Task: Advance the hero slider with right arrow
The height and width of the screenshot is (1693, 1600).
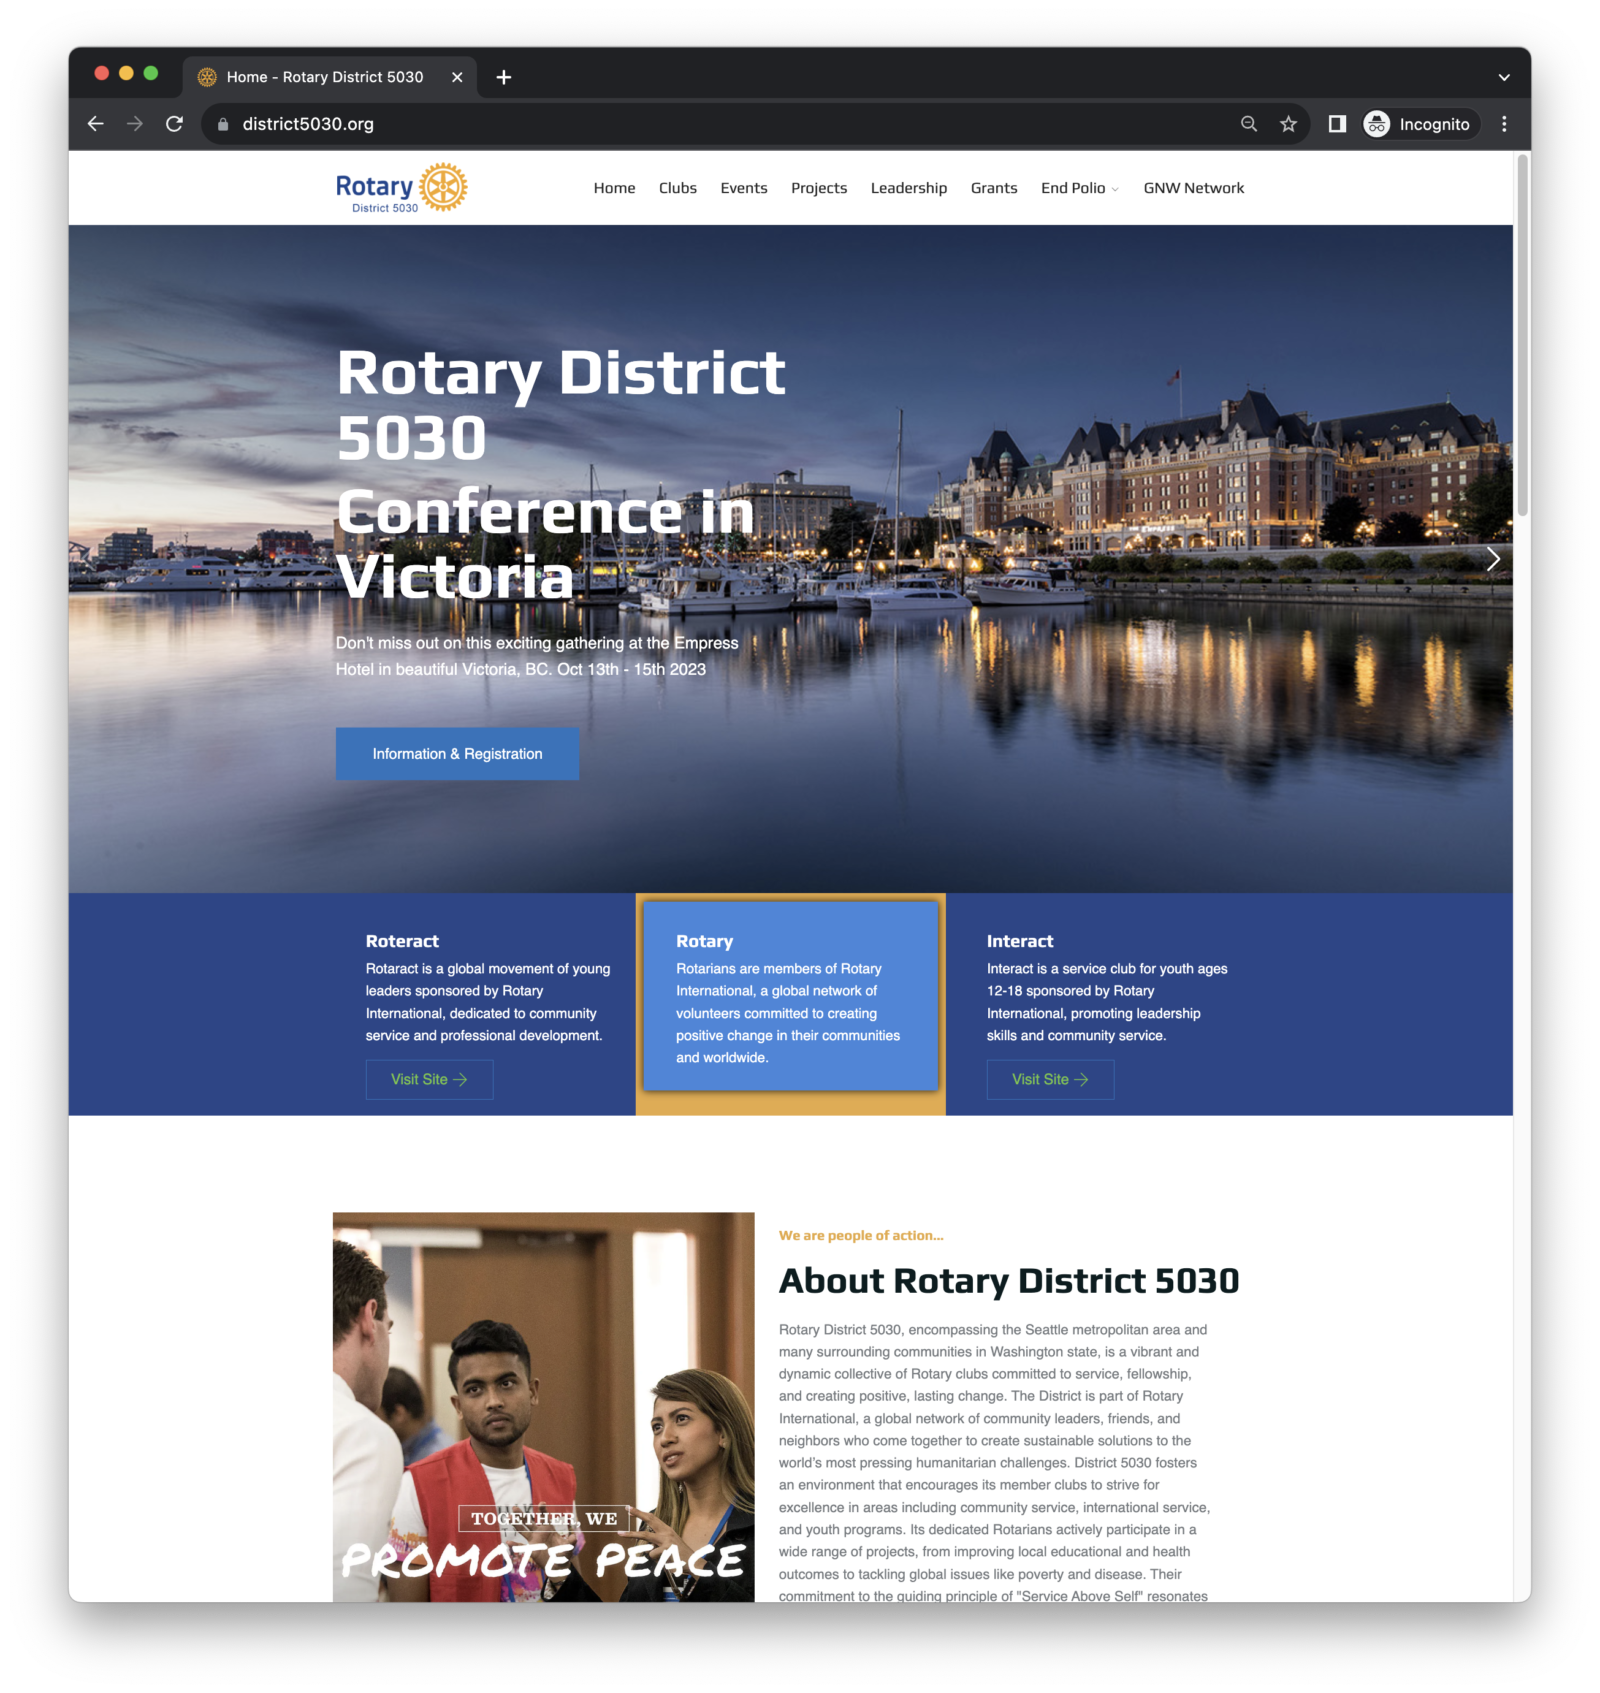Action: point(1493,559)
